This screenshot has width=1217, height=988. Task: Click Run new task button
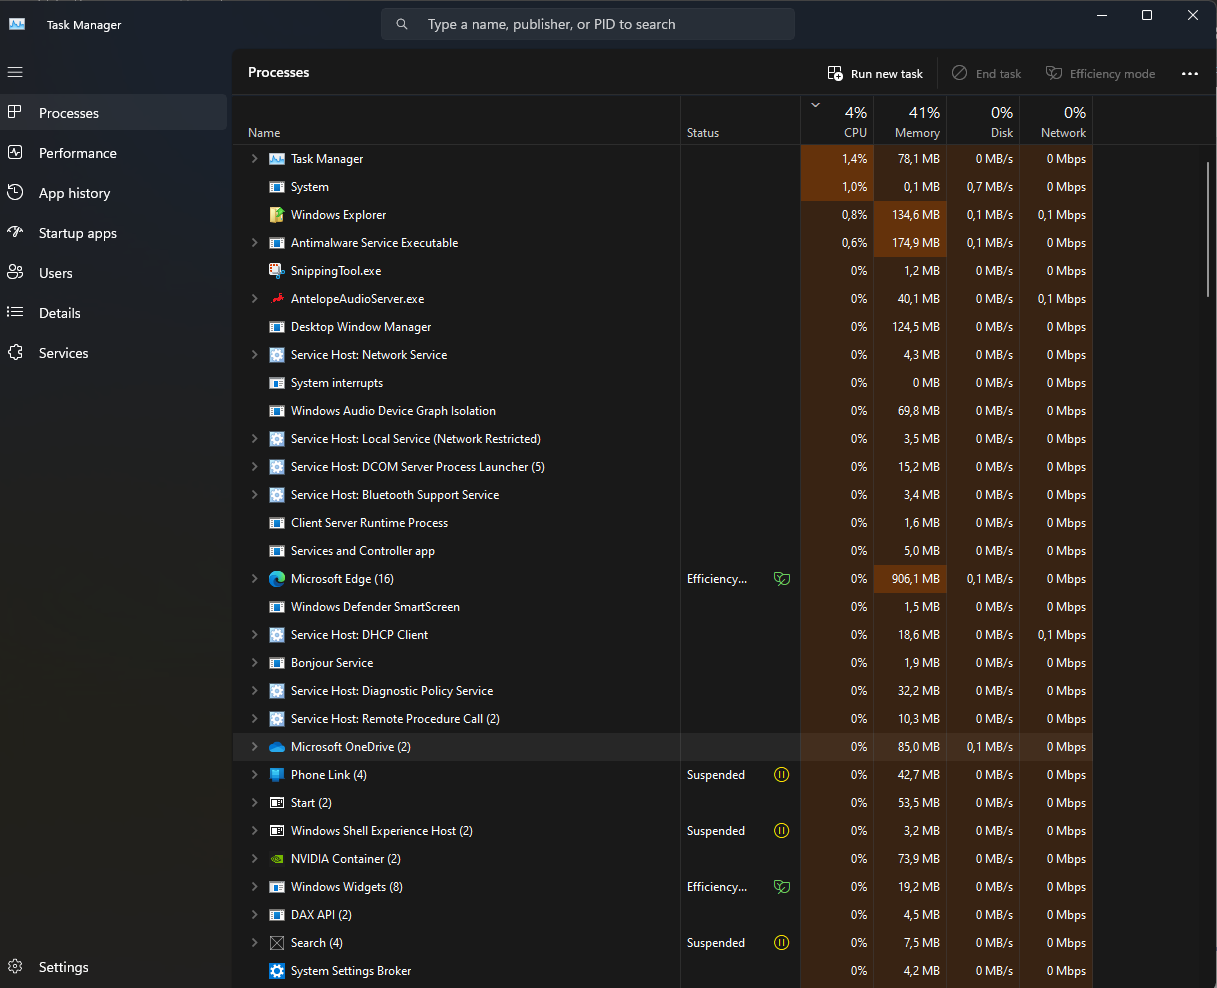coord(875,73)
